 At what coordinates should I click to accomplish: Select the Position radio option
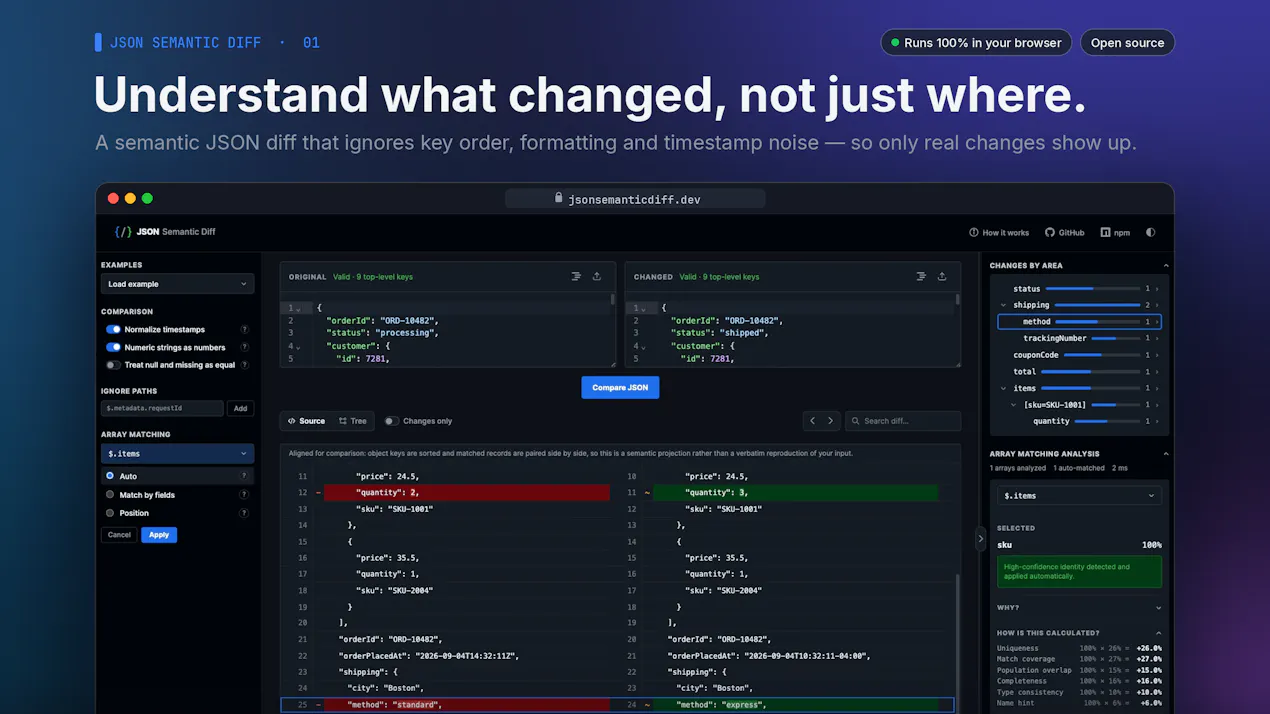[x=110, y=513]
